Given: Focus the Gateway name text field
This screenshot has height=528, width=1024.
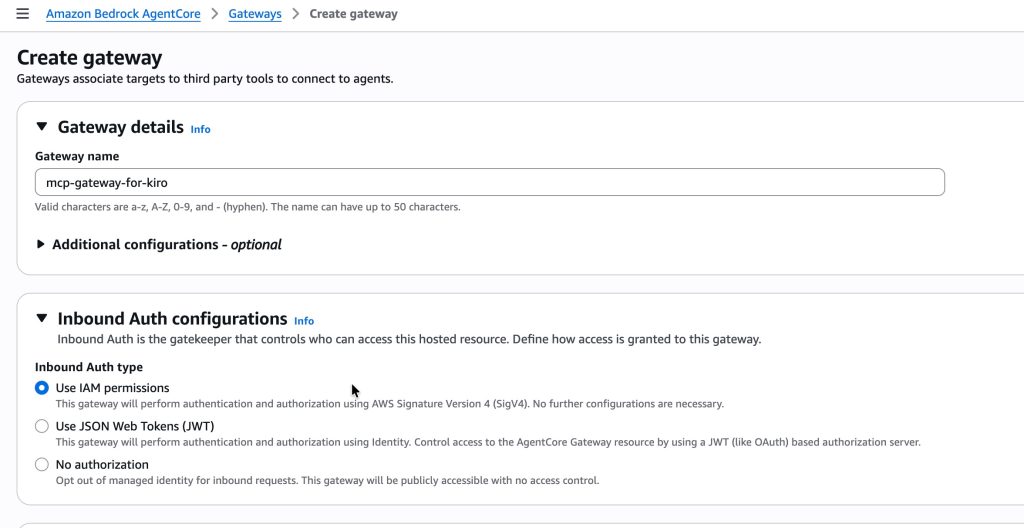Looking at the screenshot, I should click(x=490, y=182).
